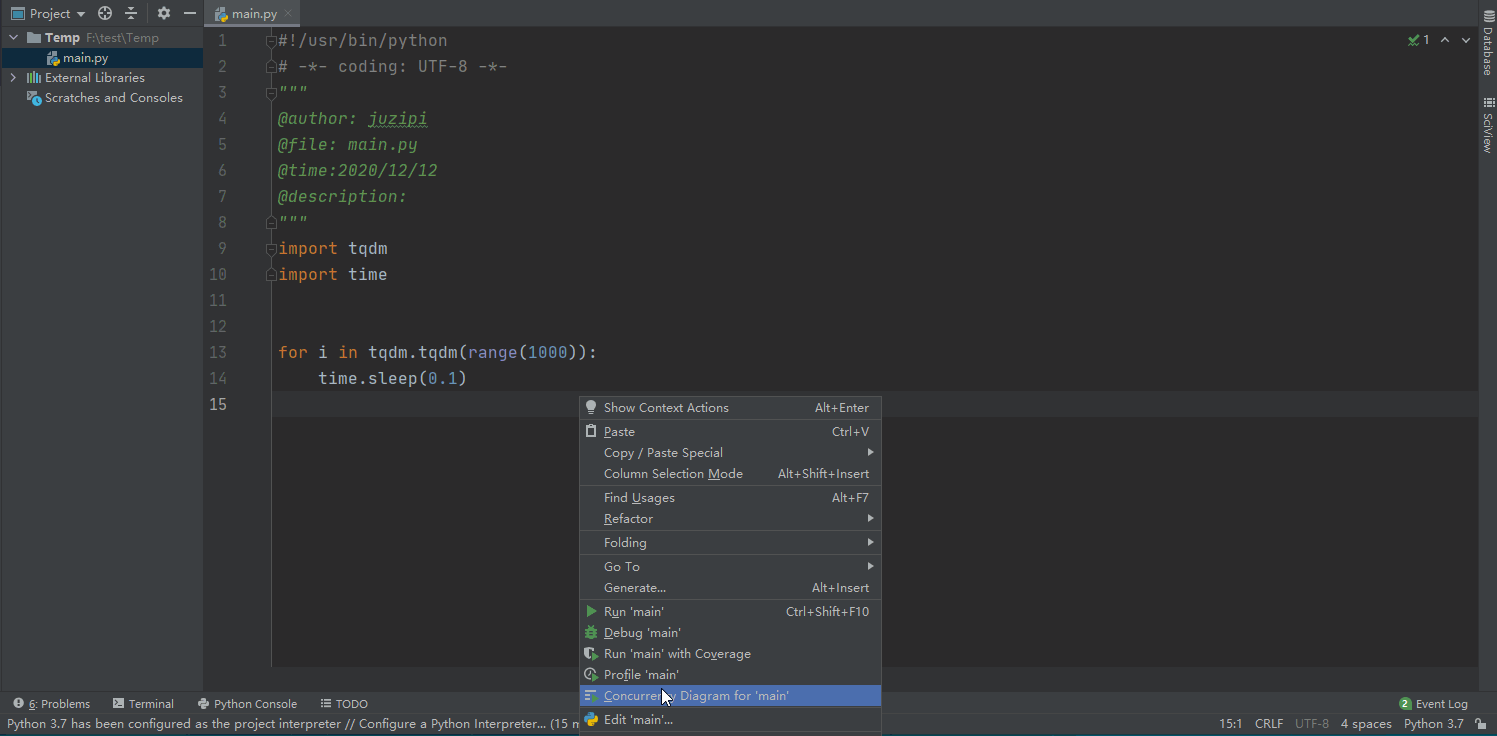Select main.py in project tree

pos(85,58)
